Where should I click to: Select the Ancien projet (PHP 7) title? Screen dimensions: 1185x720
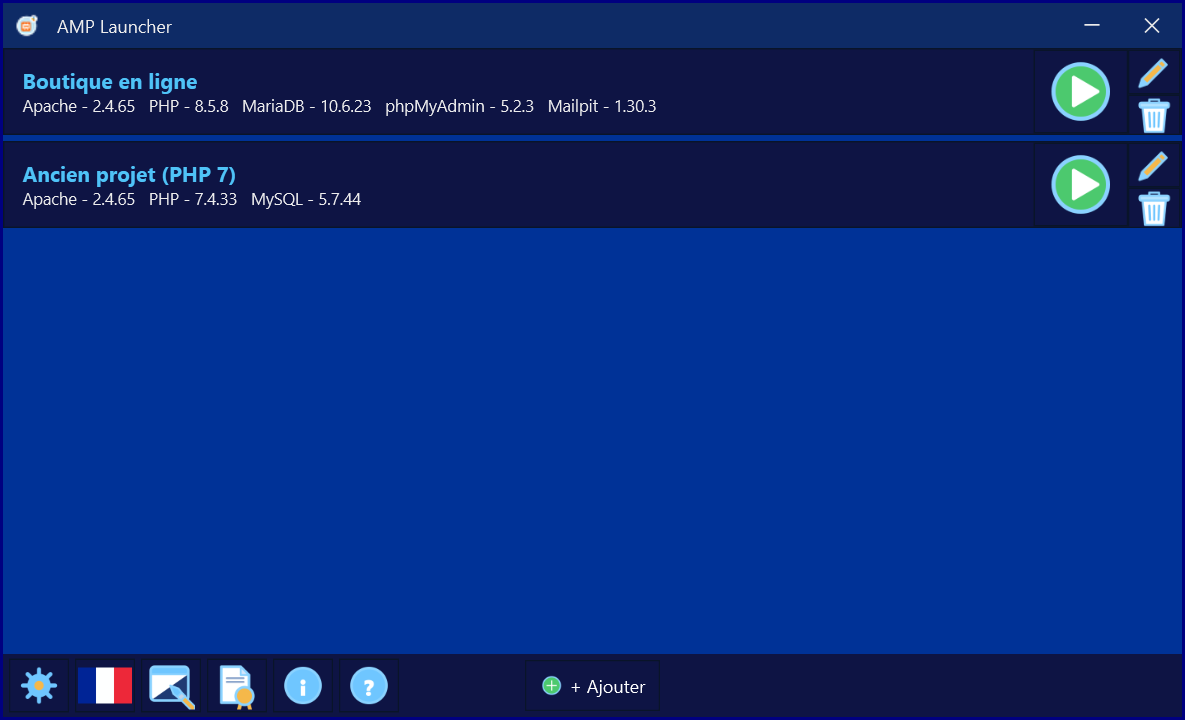coord(129,175)
